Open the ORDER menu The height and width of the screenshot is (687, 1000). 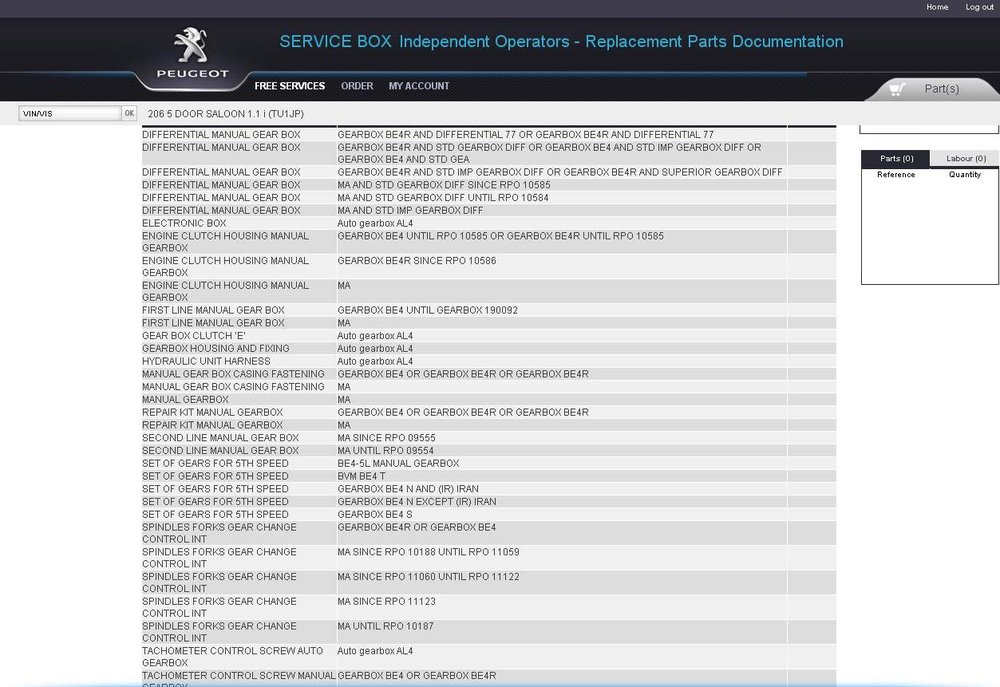(x=357, y=86)
